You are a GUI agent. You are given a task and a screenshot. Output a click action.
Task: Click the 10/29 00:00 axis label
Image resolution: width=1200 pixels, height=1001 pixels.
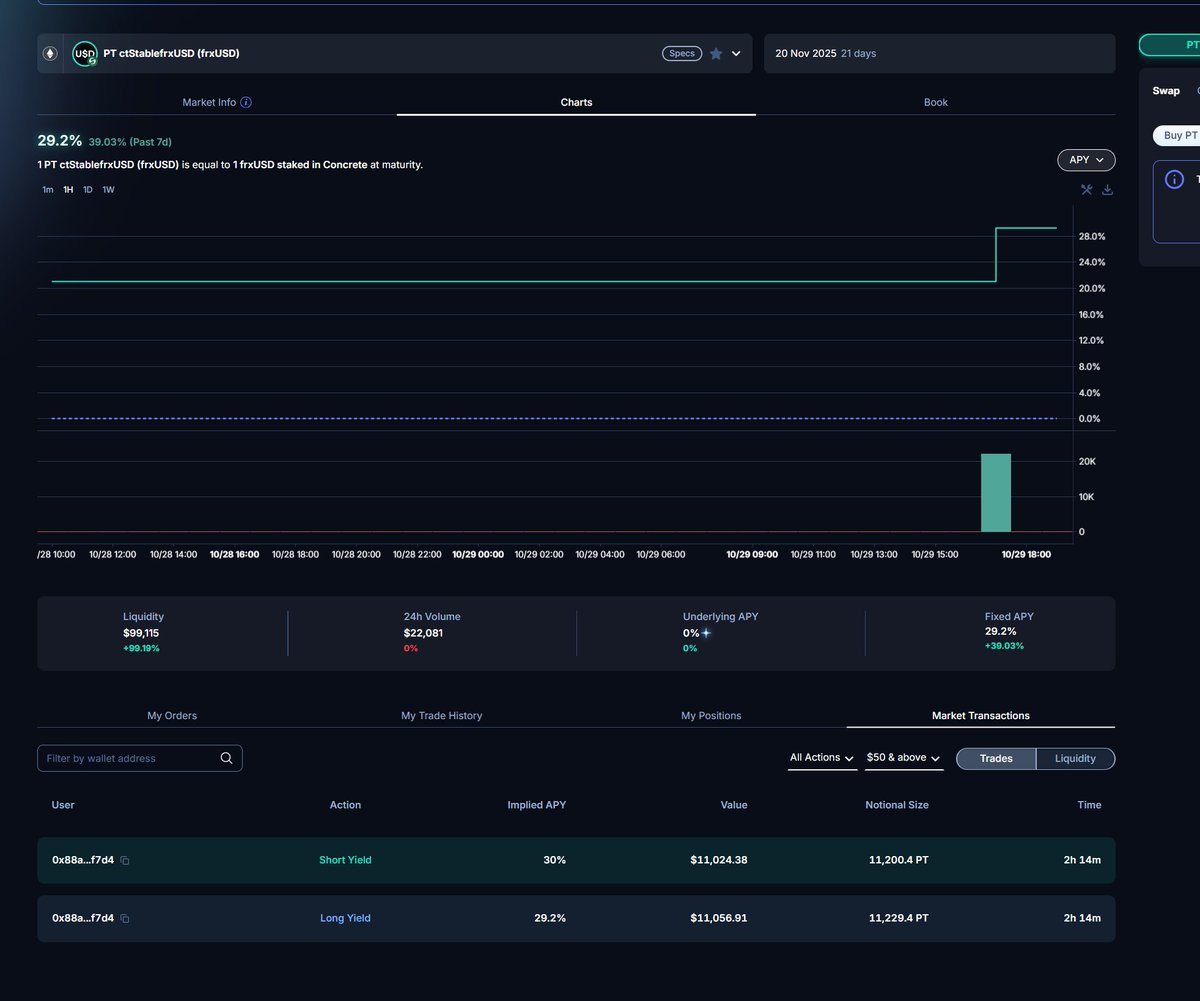click(478, 554)
